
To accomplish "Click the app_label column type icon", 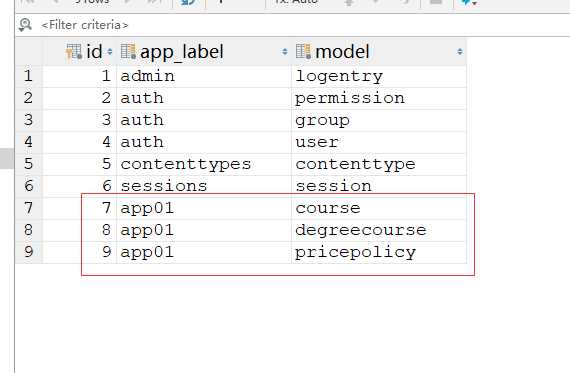I will [x=128, y=52].
